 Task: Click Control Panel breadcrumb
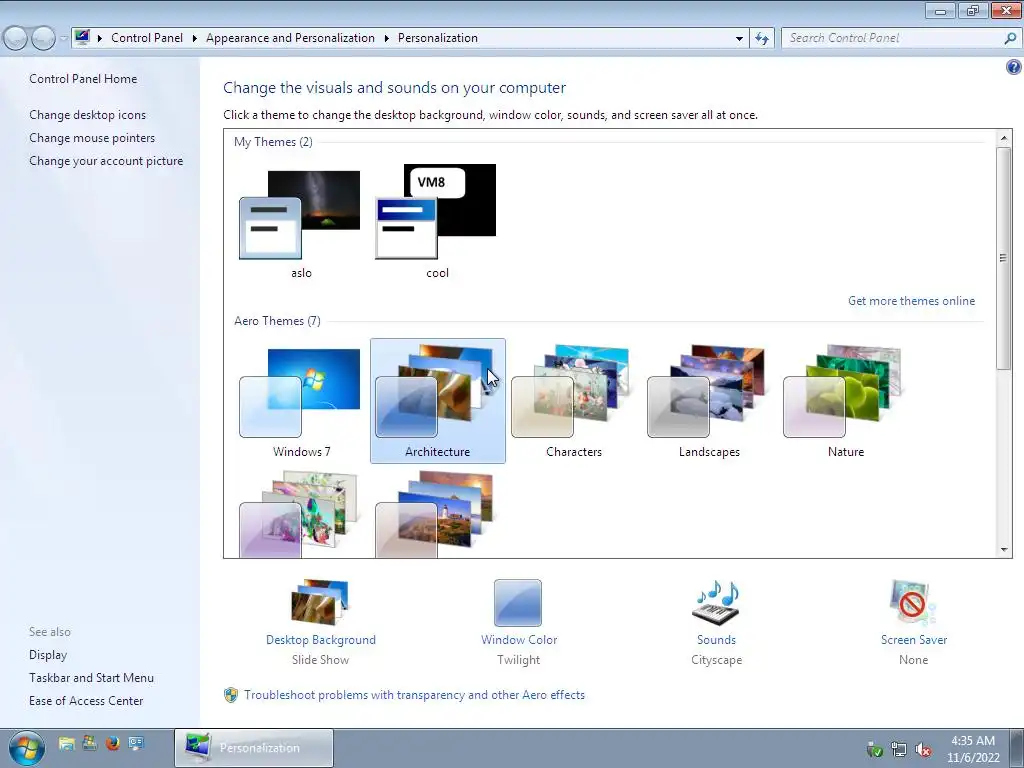tap(147, 38)
